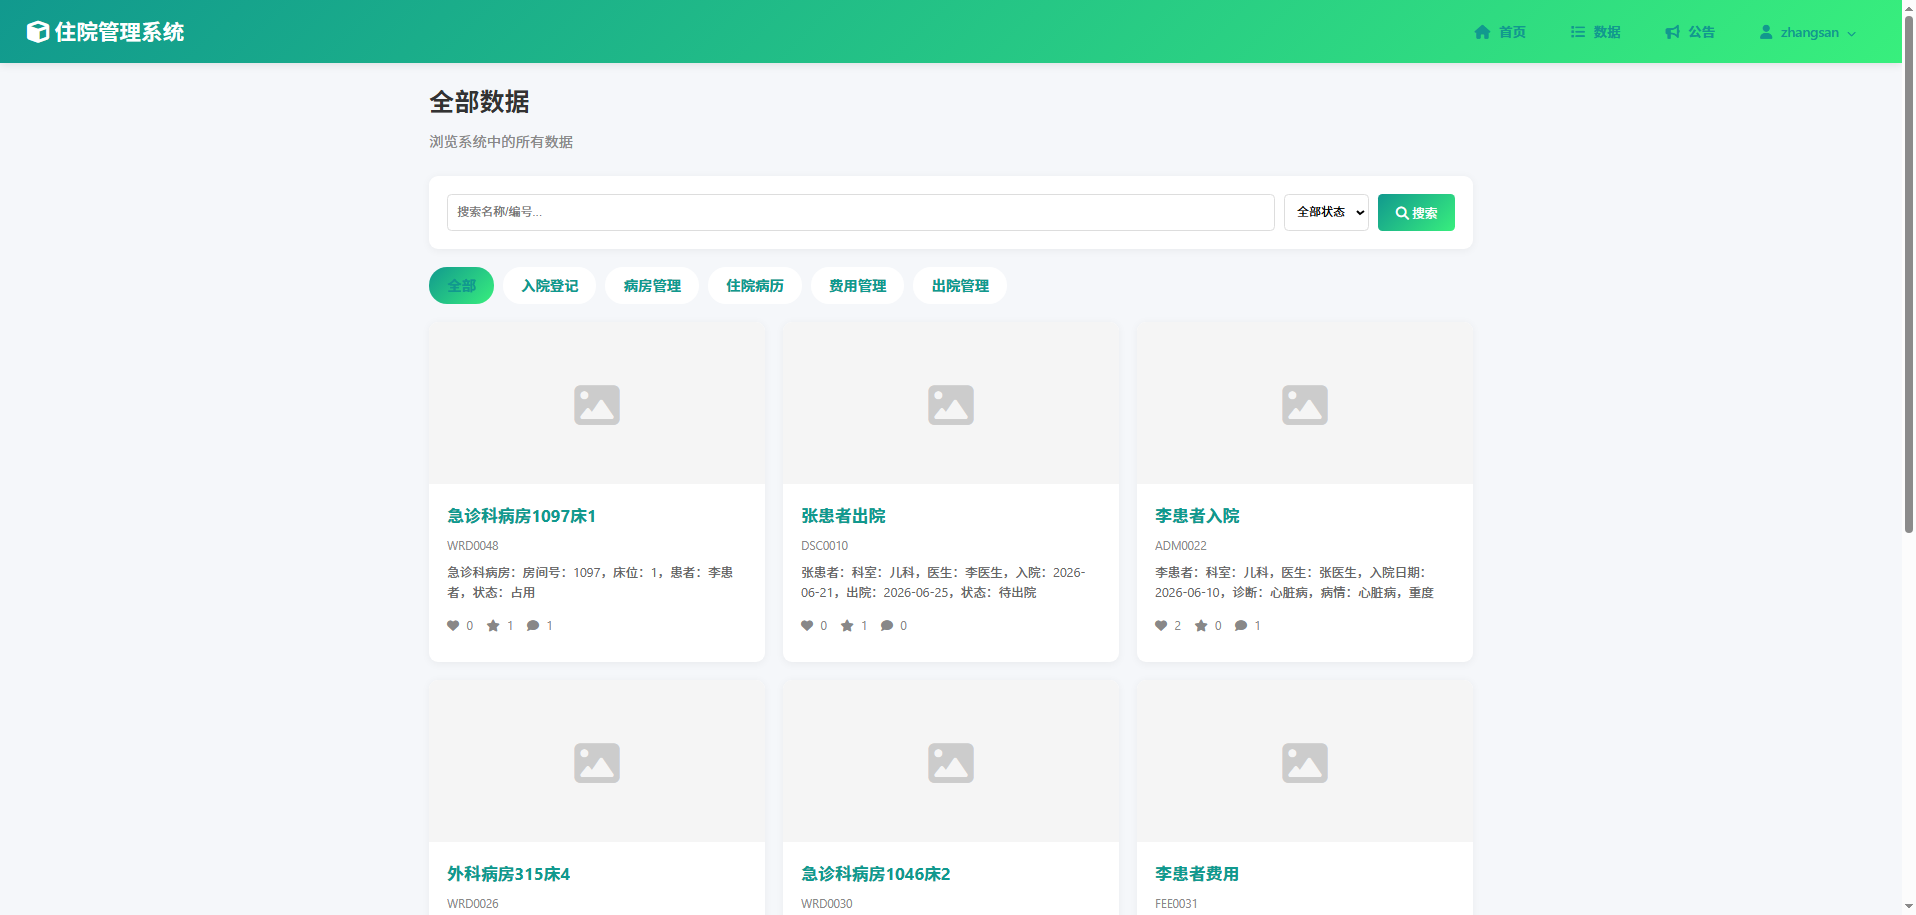Click the 住院管理系统 site title
1916x915 pixels.
(119, 32)
